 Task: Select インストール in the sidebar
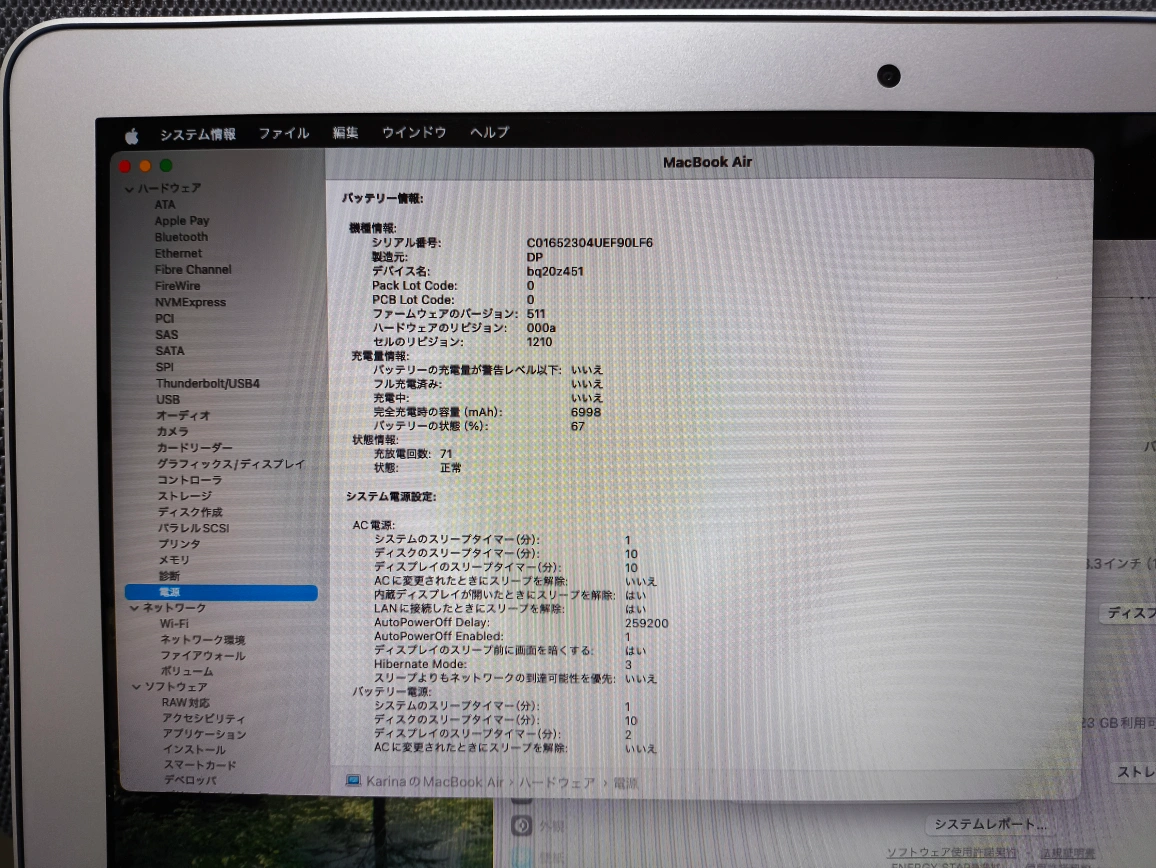[195, 750]
